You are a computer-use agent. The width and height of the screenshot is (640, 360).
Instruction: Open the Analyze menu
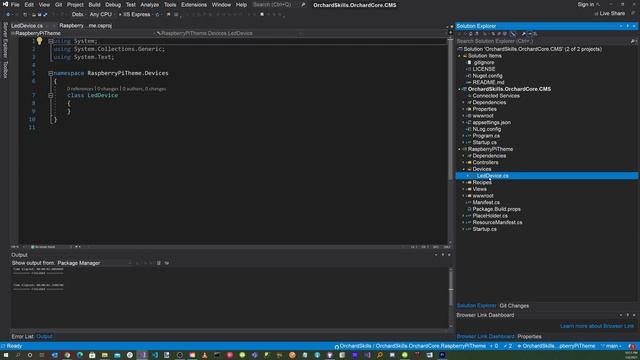tap(149, 5)
